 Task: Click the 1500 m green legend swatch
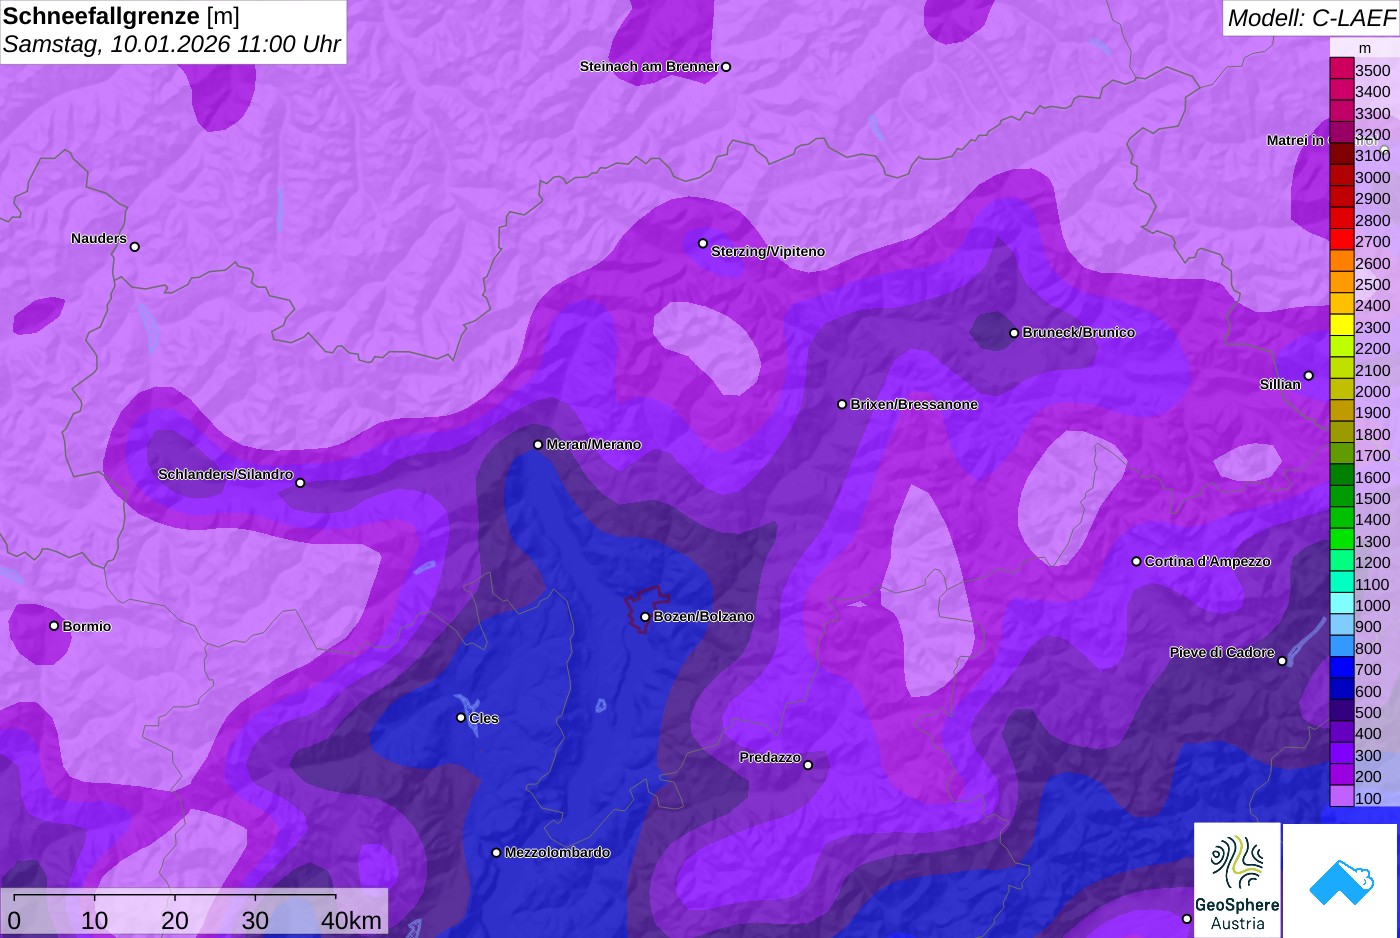point(1341,497)
